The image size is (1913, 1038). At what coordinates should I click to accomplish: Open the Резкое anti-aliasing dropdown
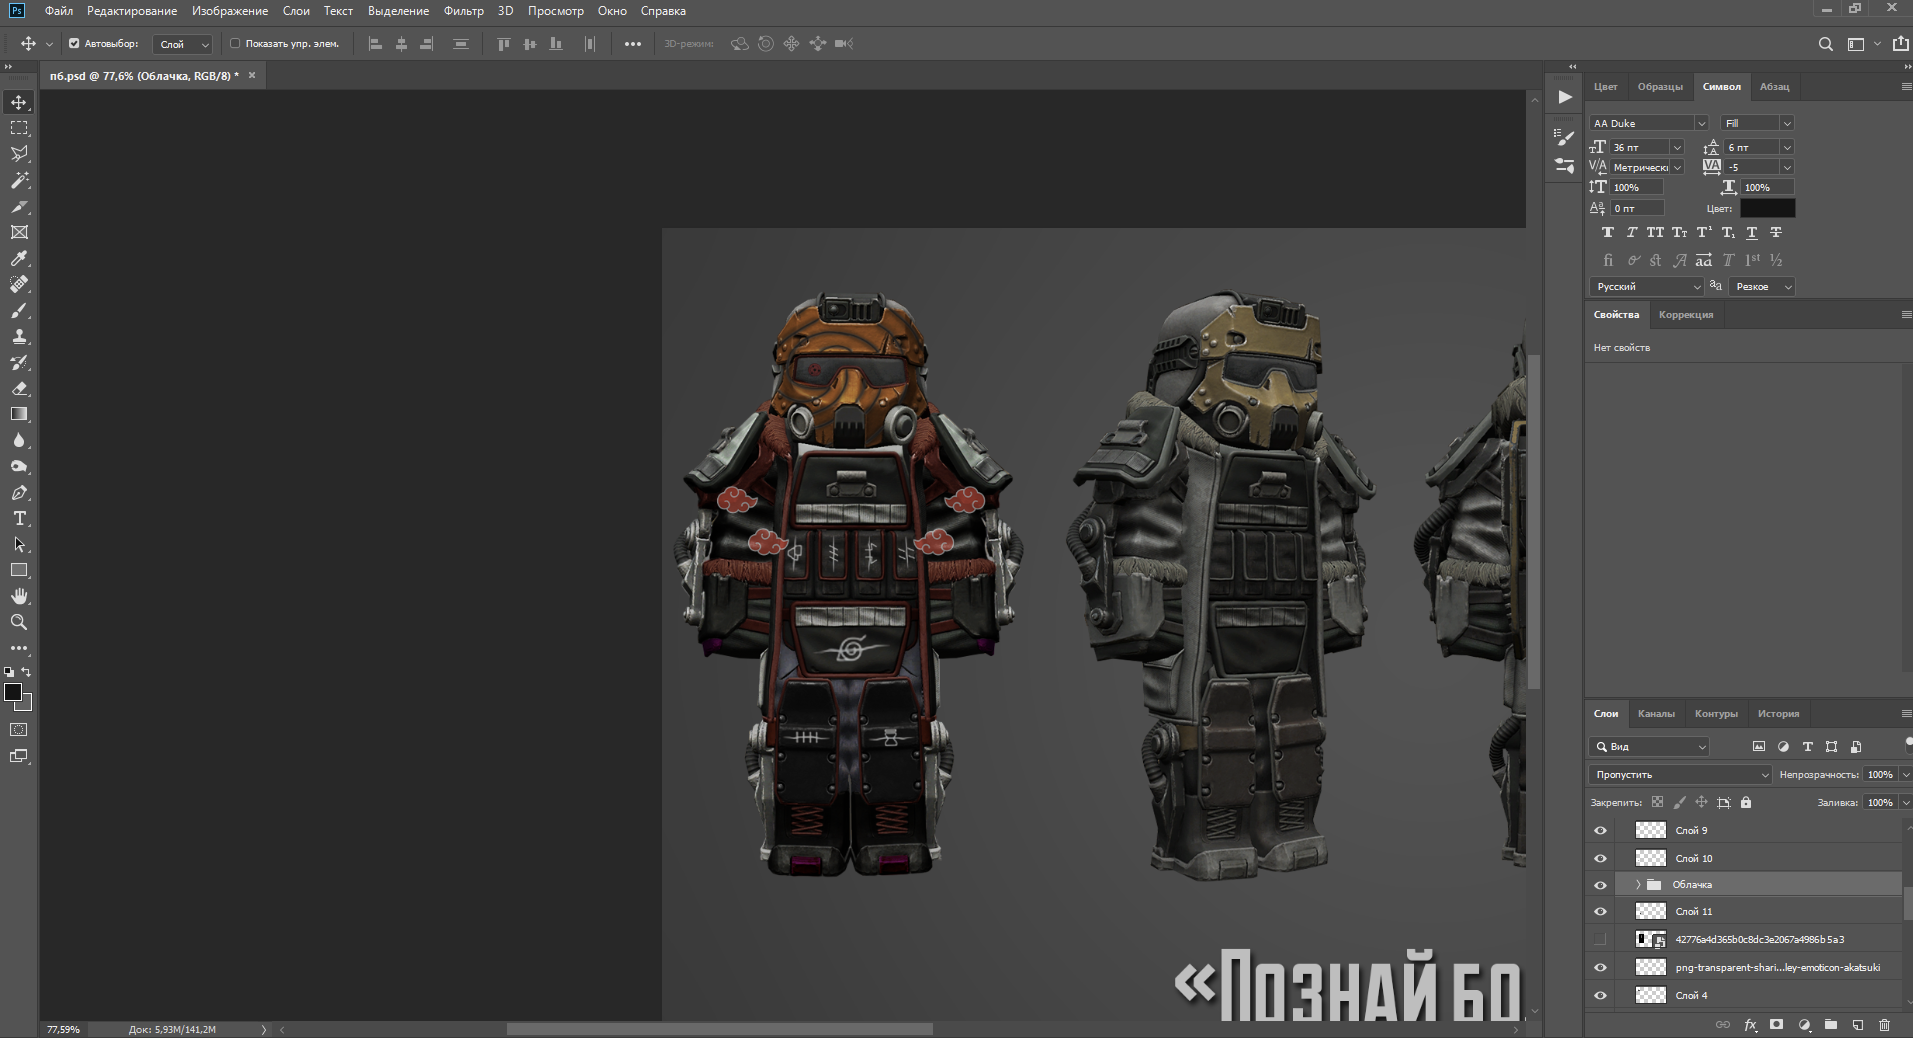pos(1762,286)
